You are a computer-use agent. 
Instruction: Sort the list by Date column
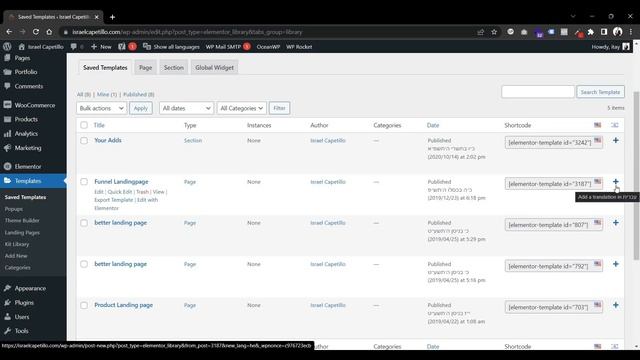[x=433, y=125]
